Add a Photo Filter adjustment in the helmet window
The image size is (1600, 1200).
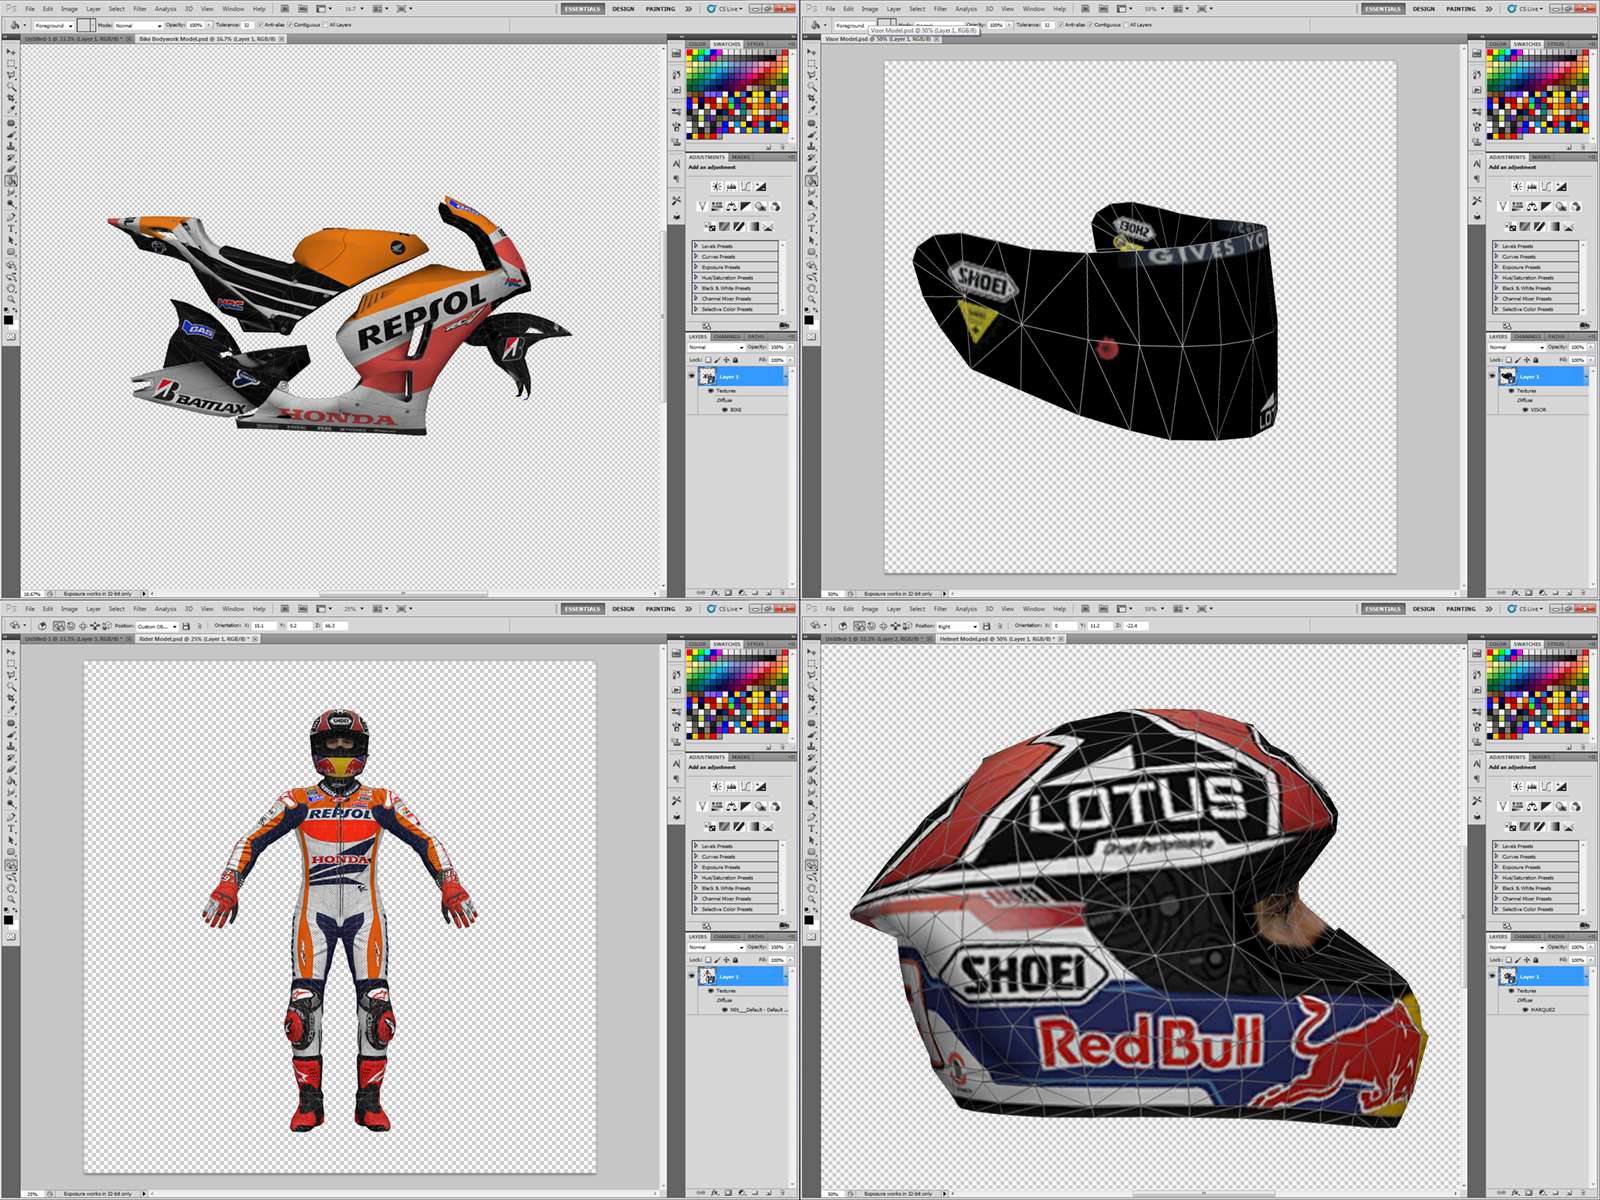click(1560, 806)
